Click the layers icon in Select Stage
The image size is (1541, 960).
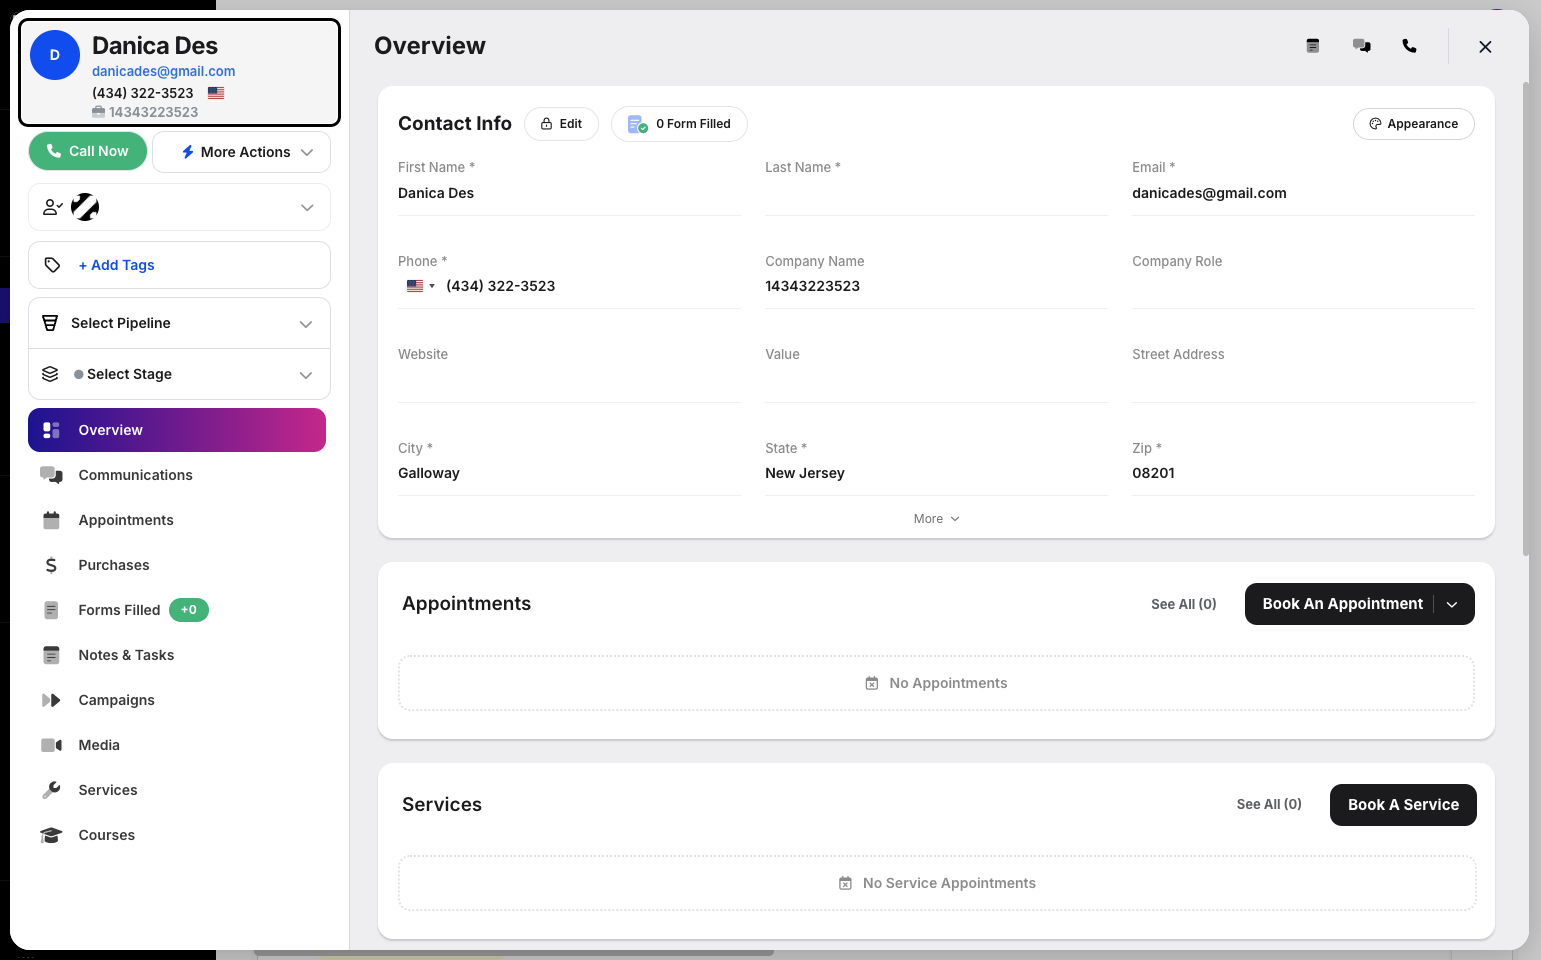click(x=50, y=374)
